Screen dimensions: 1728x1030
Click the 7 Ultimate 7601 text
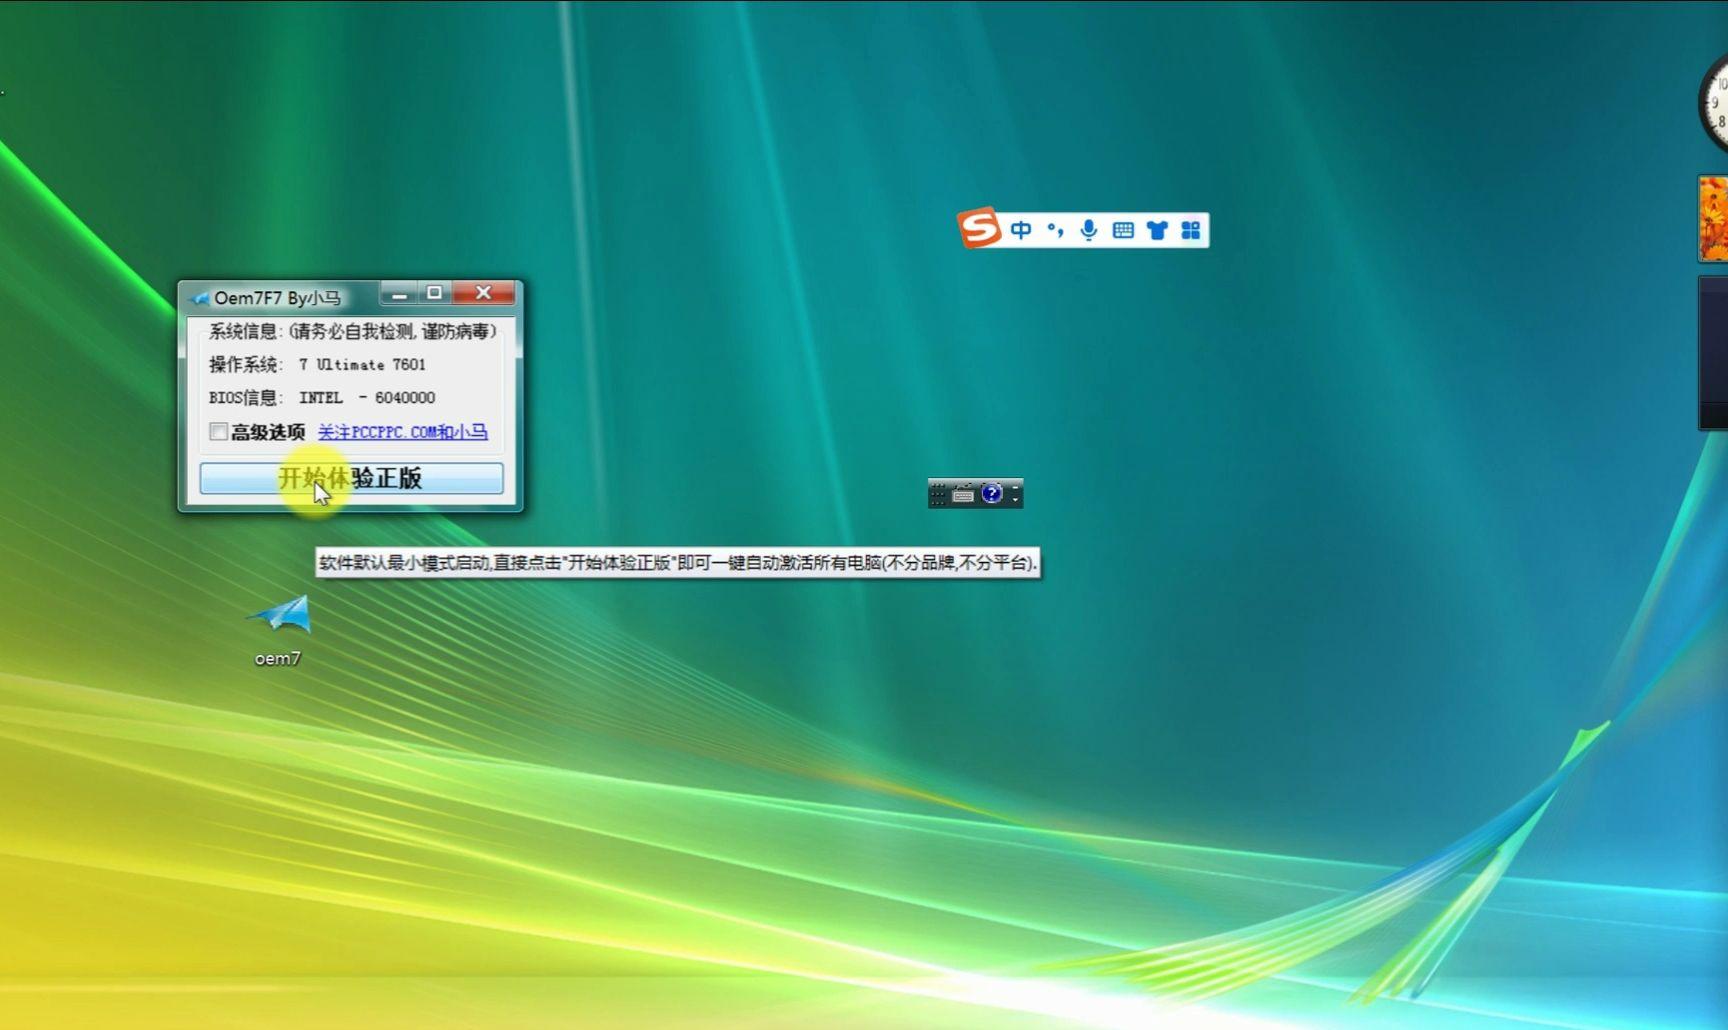pos(362,365)
